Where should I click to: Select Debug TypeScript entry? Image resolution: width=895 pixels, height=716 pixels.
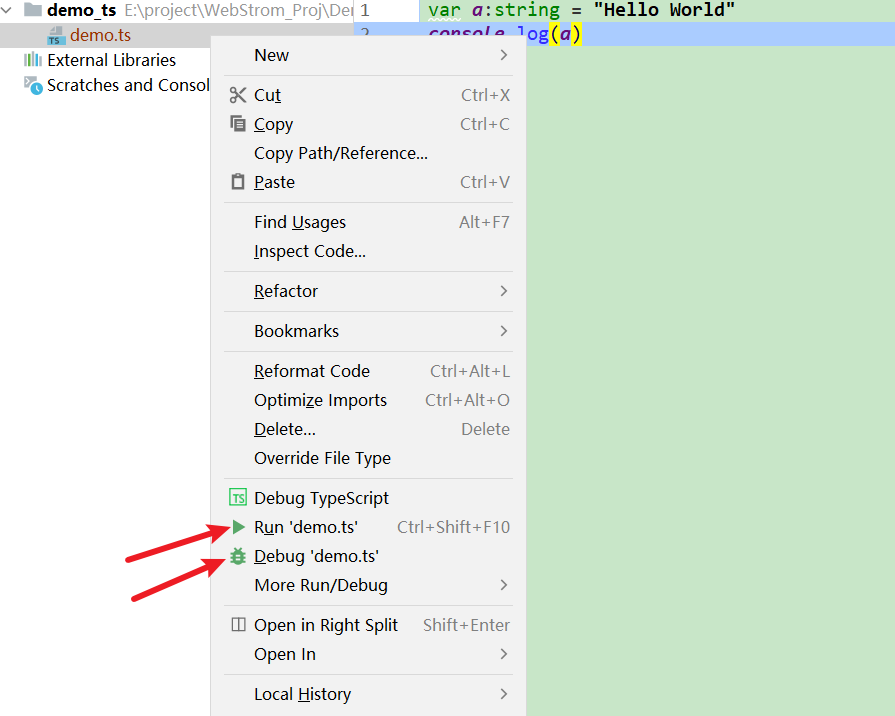click(x=368, y=498)
